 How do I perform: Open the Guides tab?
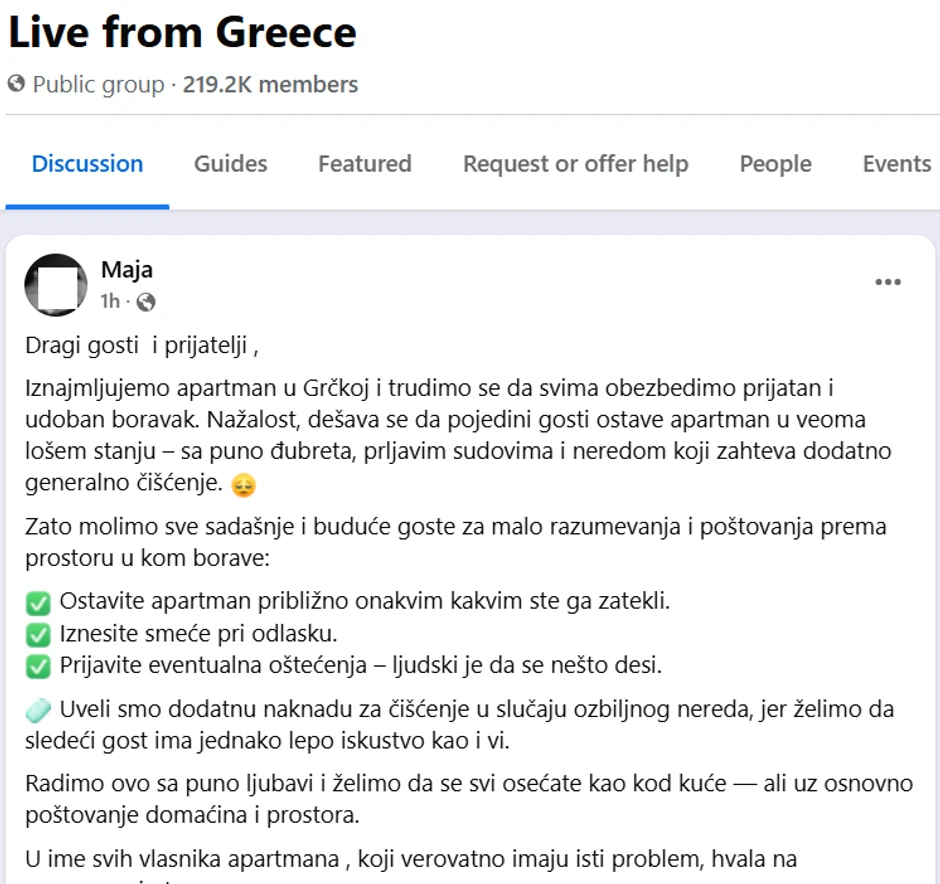click(x=230, y=164)
